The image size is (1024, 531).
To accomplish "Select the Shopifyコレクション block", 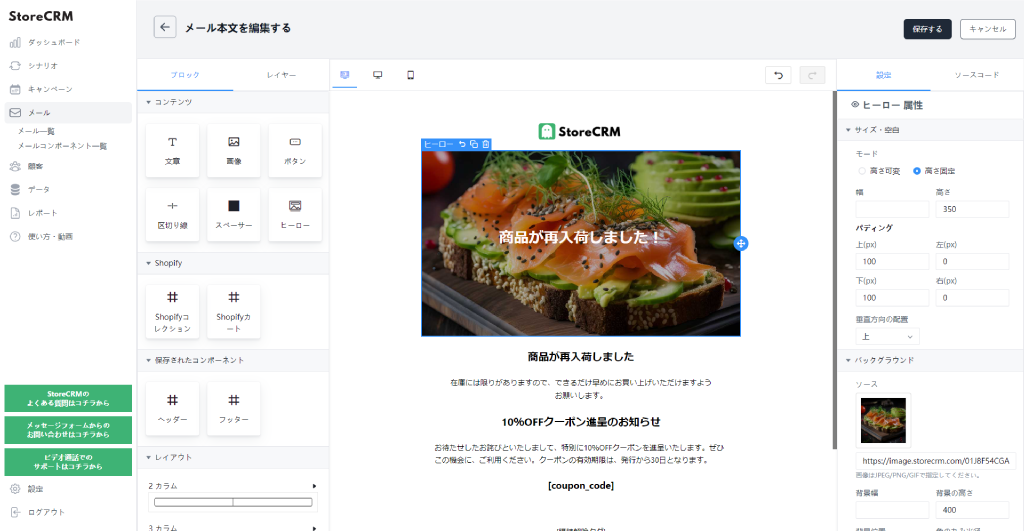I will [x=172, y=312].
